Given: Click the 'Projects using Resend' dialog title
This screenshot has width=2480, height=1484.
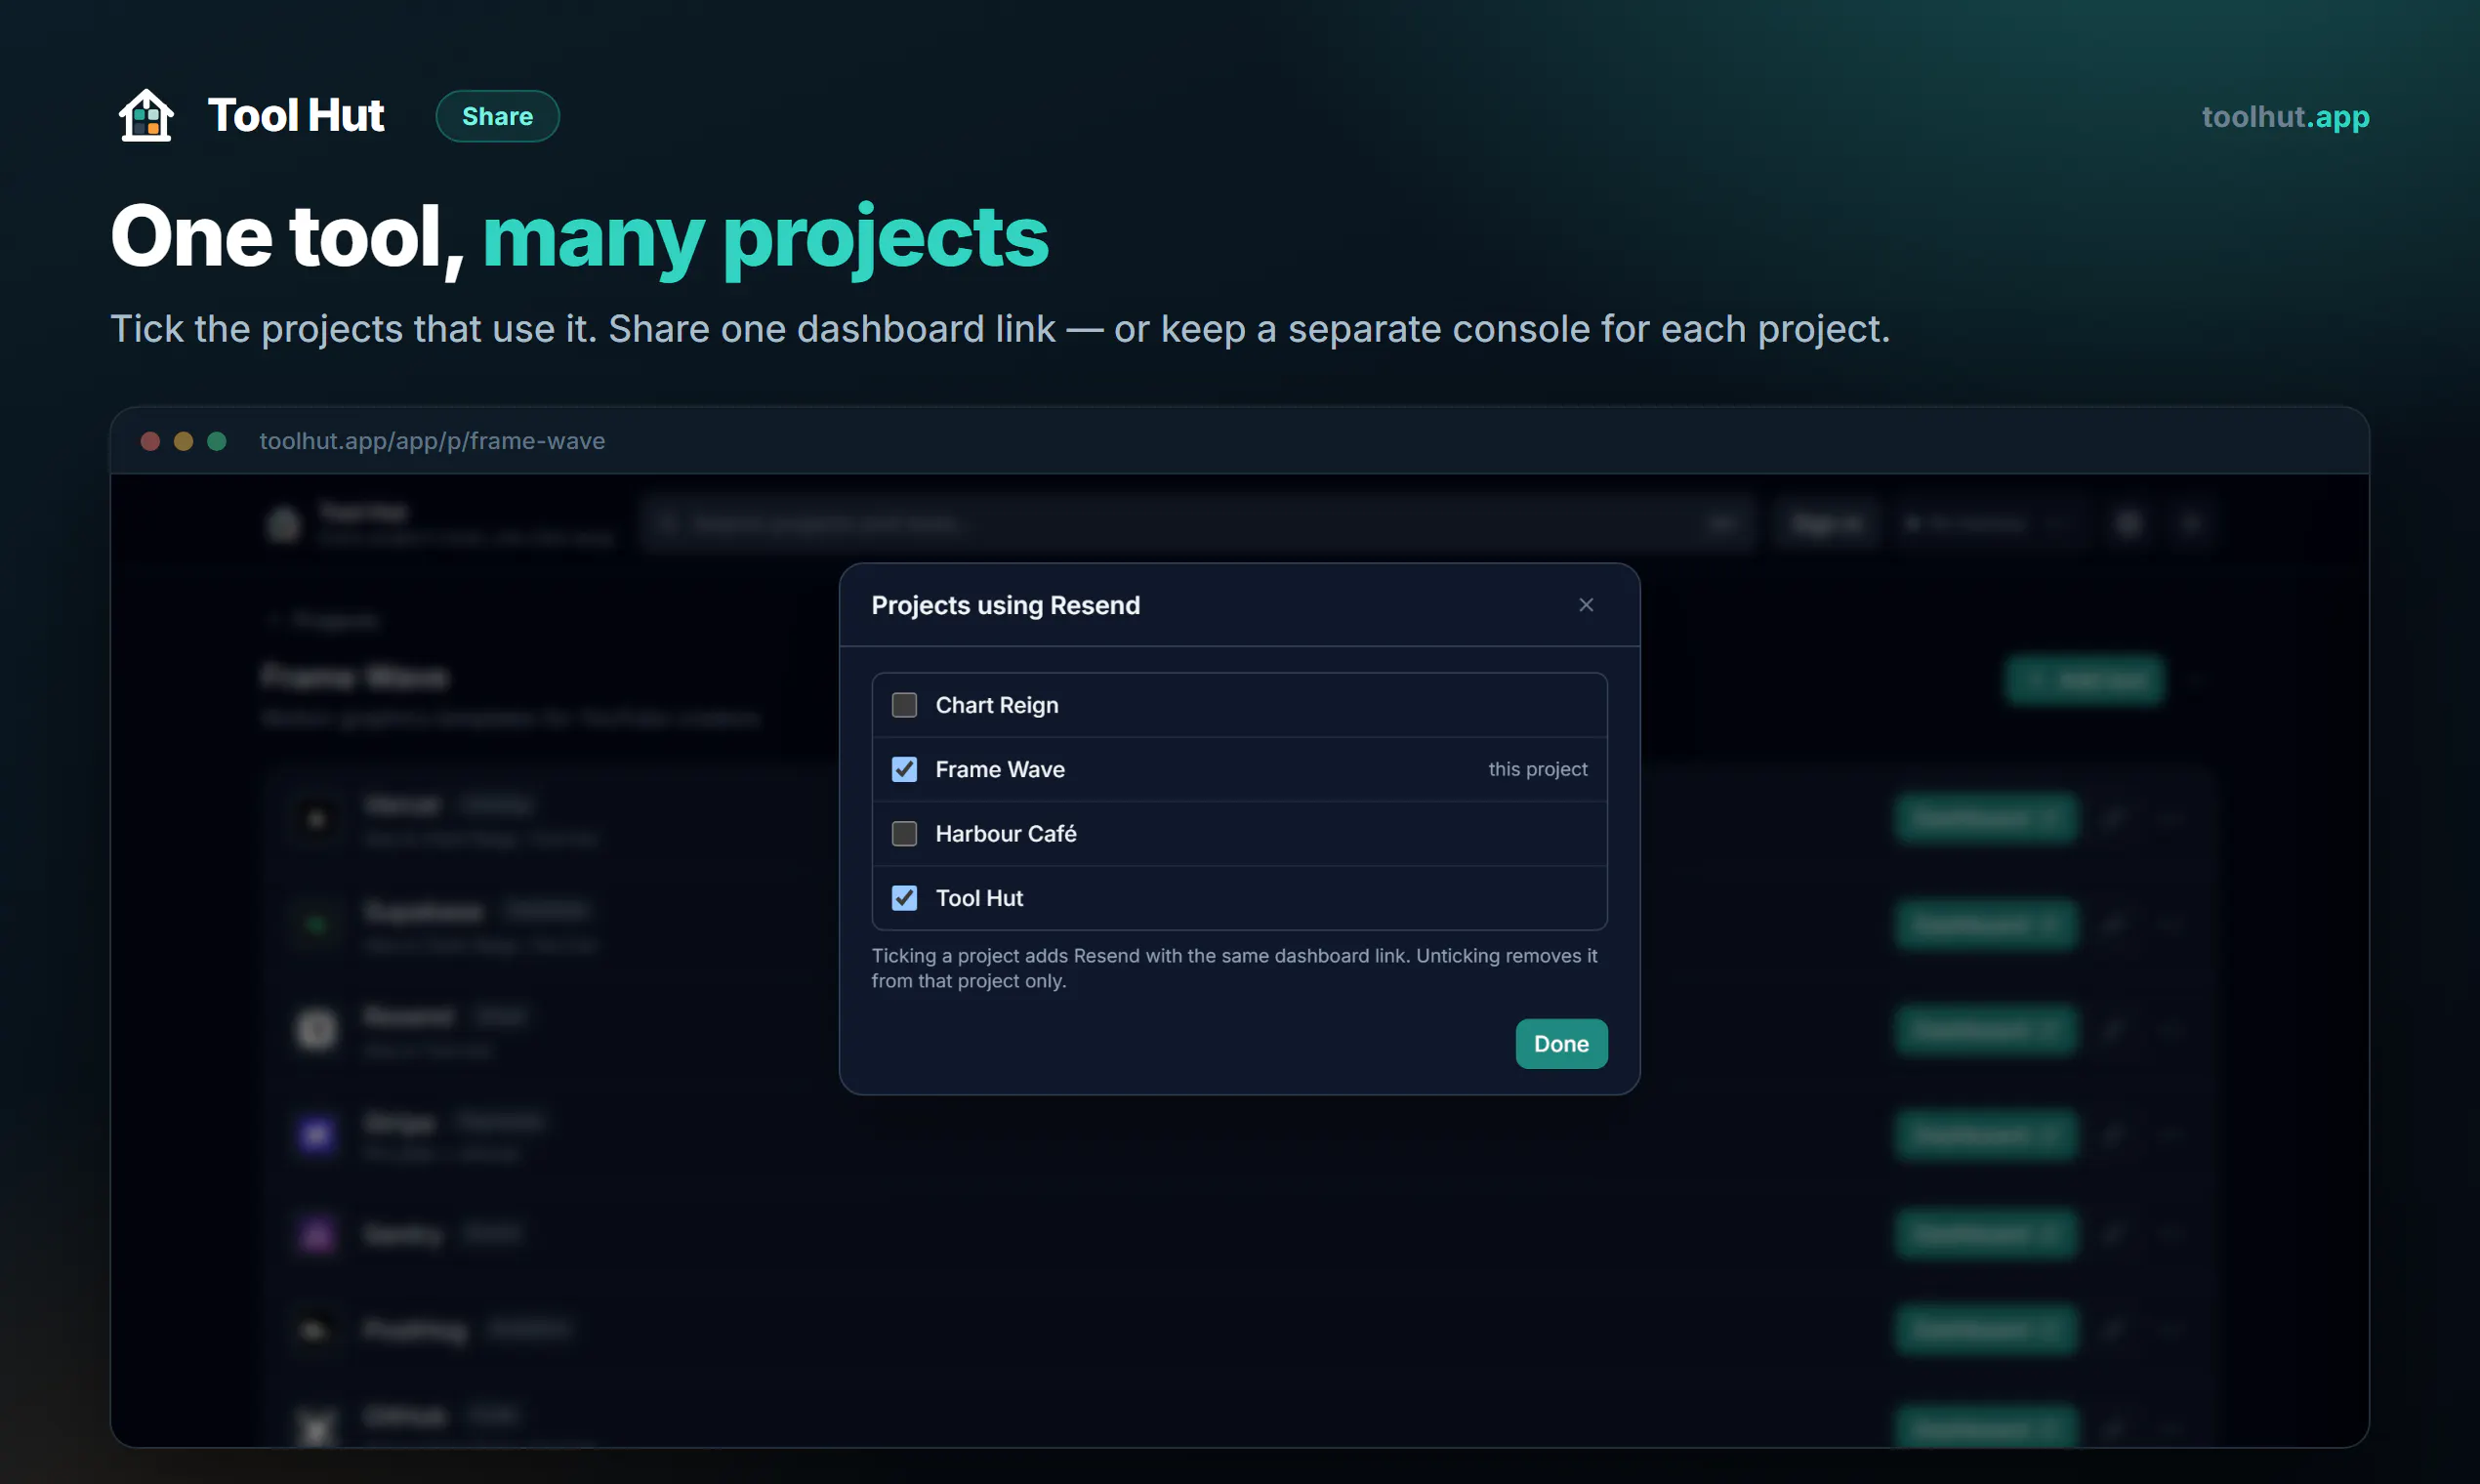Looking at the screenshot, I should click(x=1005, y=605).
